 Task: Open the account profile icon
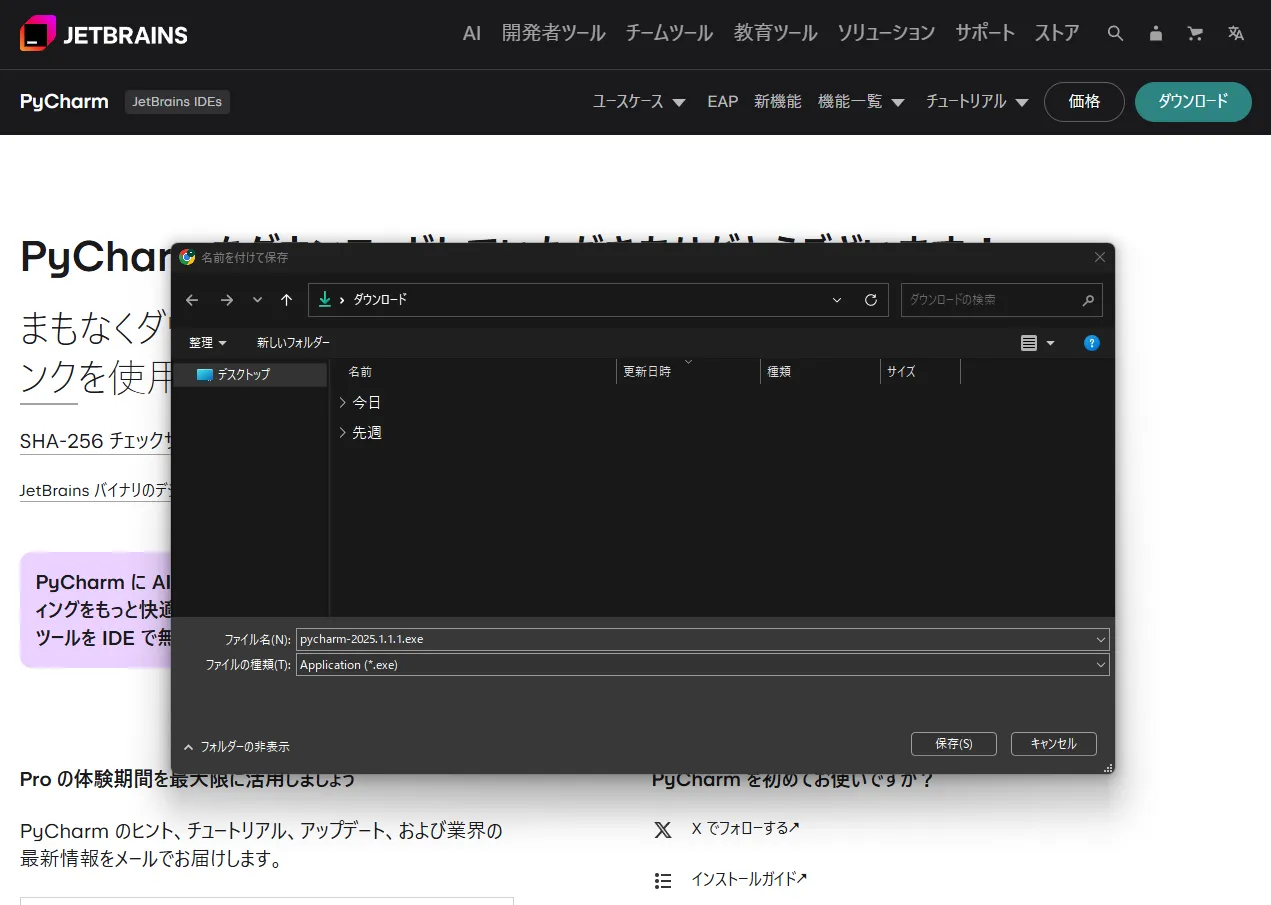point(1156,33)
